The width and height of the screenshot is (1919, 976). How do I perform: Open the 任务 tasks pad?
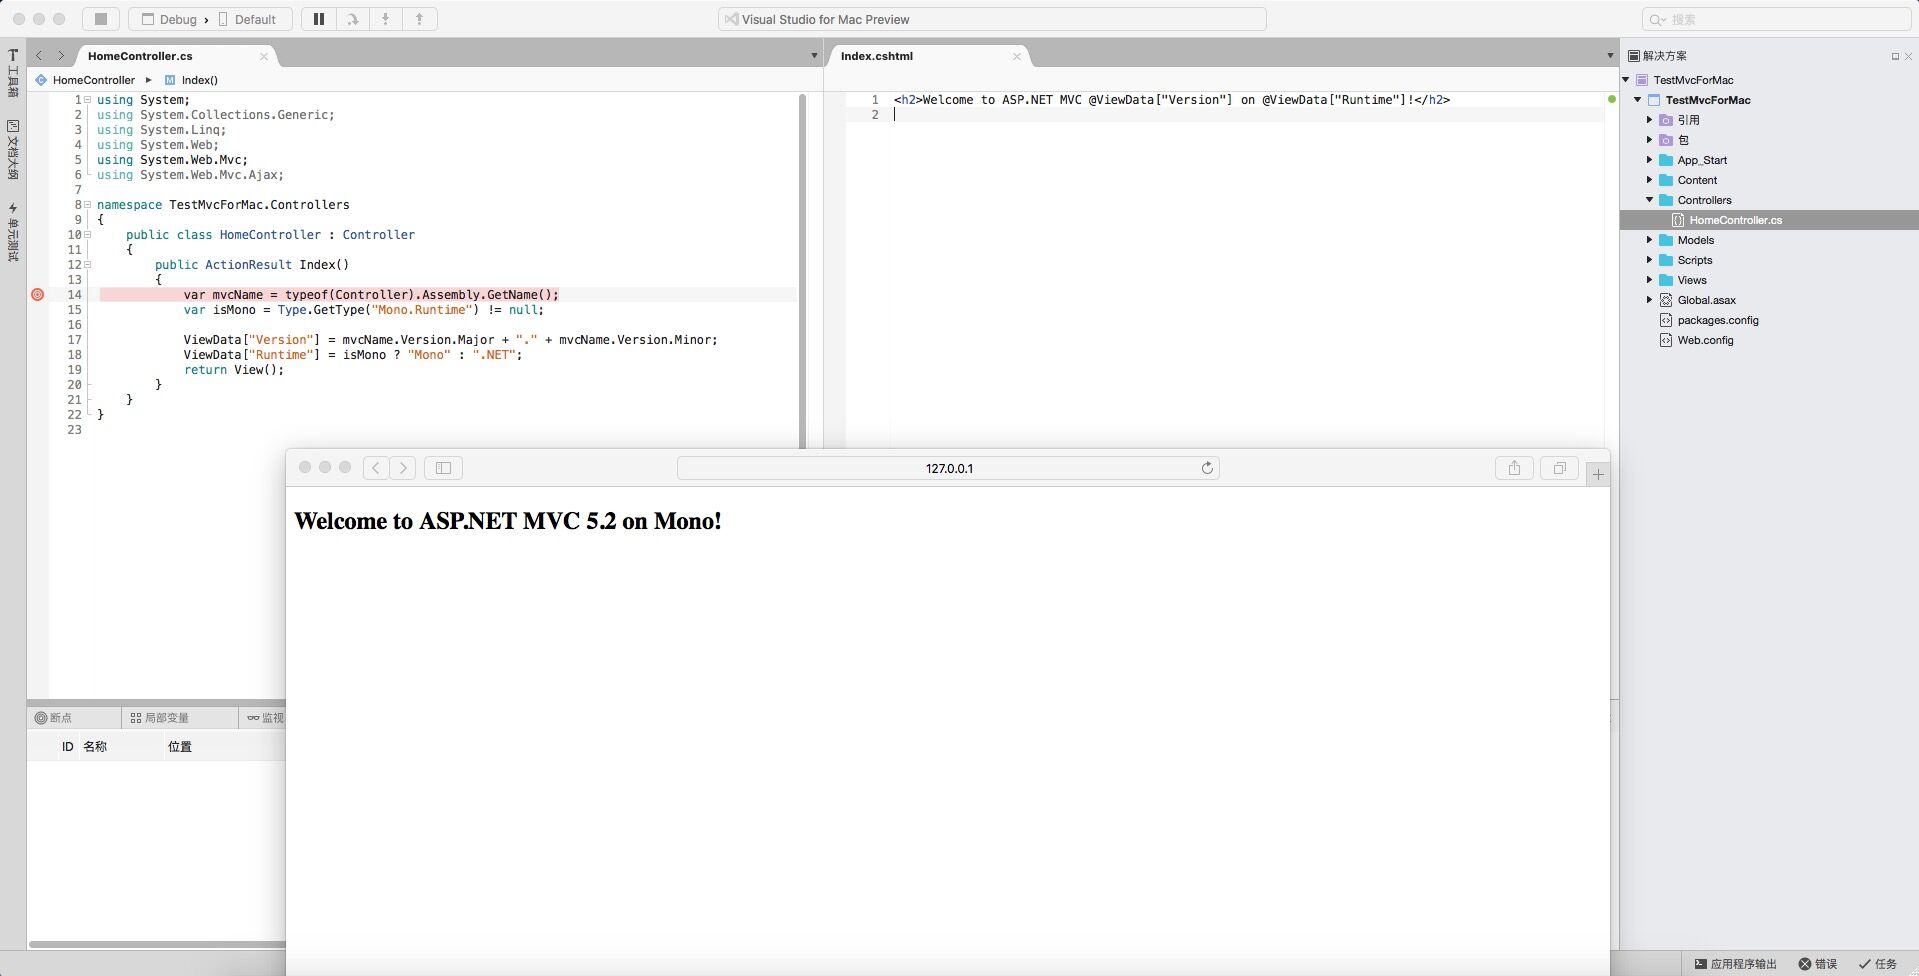[1878, 964]
